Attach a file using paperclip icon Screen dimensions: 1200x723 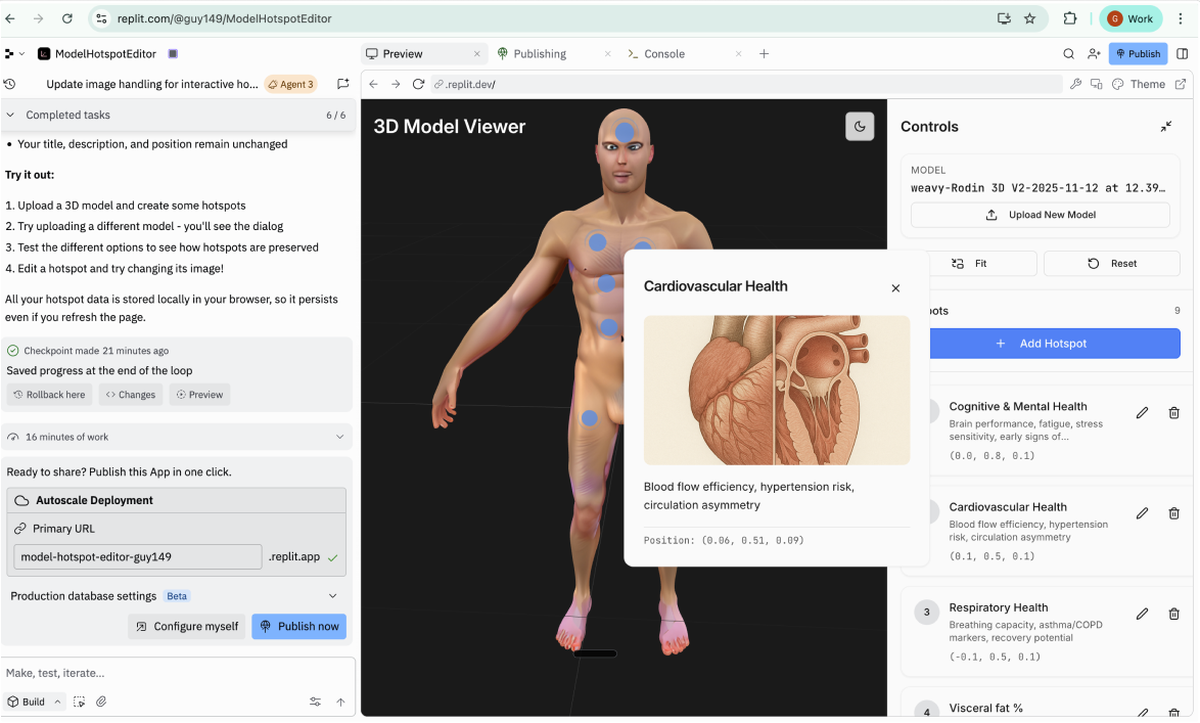pyautogui.click(x=101, y=702)
